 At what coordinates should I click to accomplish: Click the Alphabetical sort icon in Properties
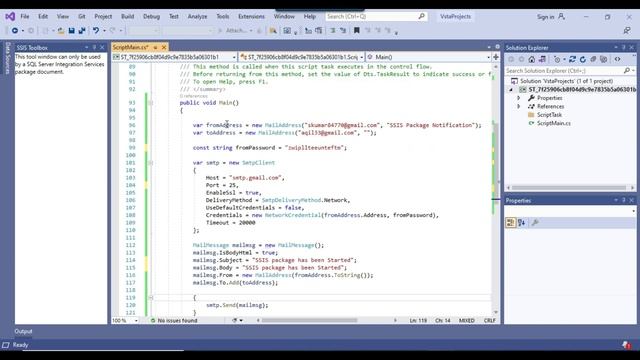(x=522, y=222)
